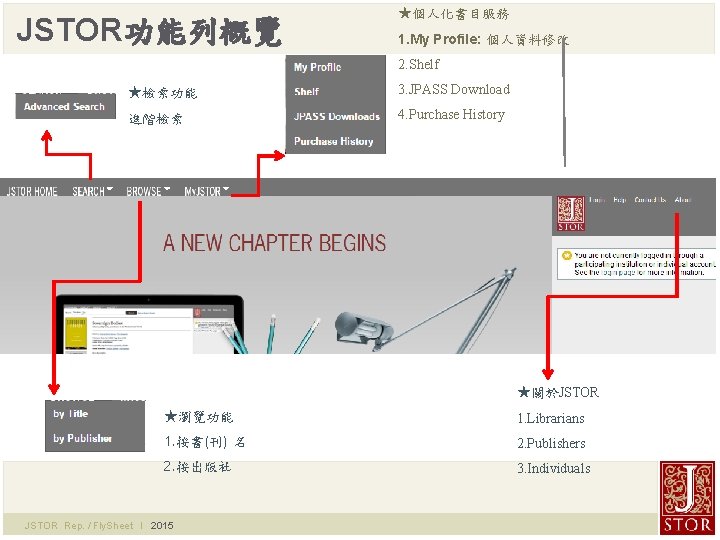Click the footer text 'JSTOR Rep. / FlySheet'
Image resolution: width=720 pixels, height=540 pixels.
(79, 525)
